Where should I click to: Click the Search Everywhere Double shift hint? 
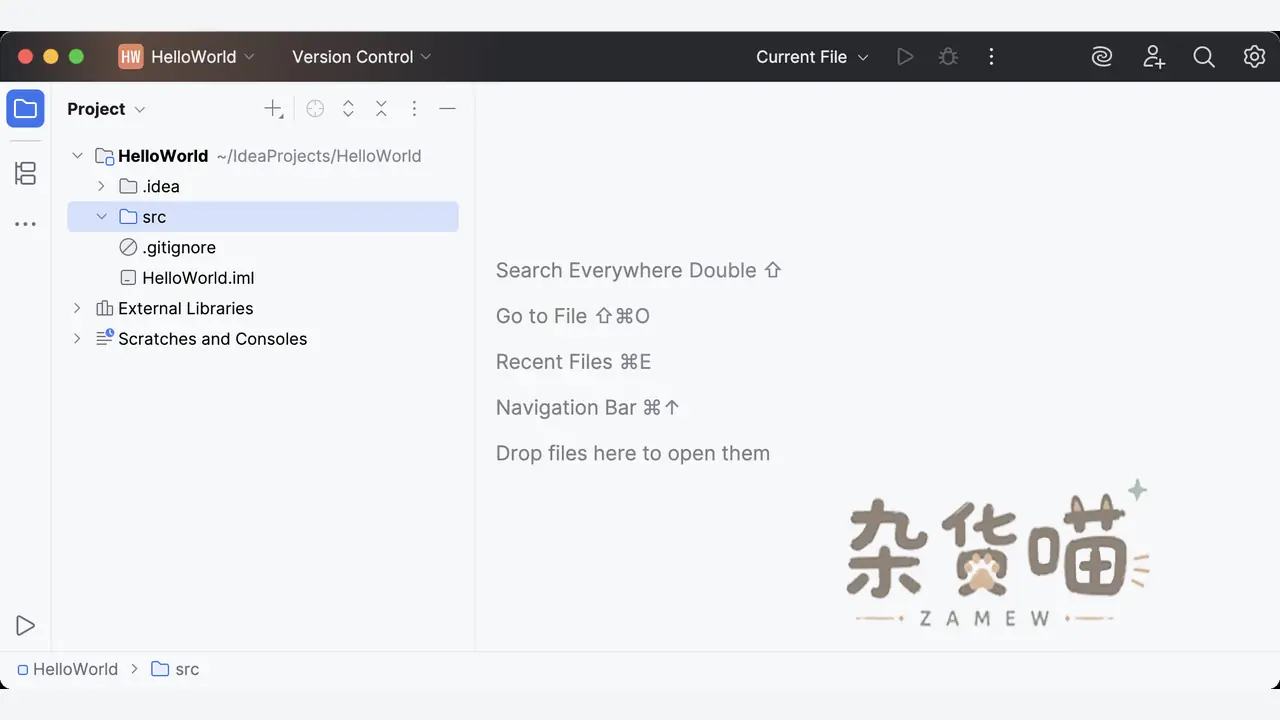[x=638, y=270]
